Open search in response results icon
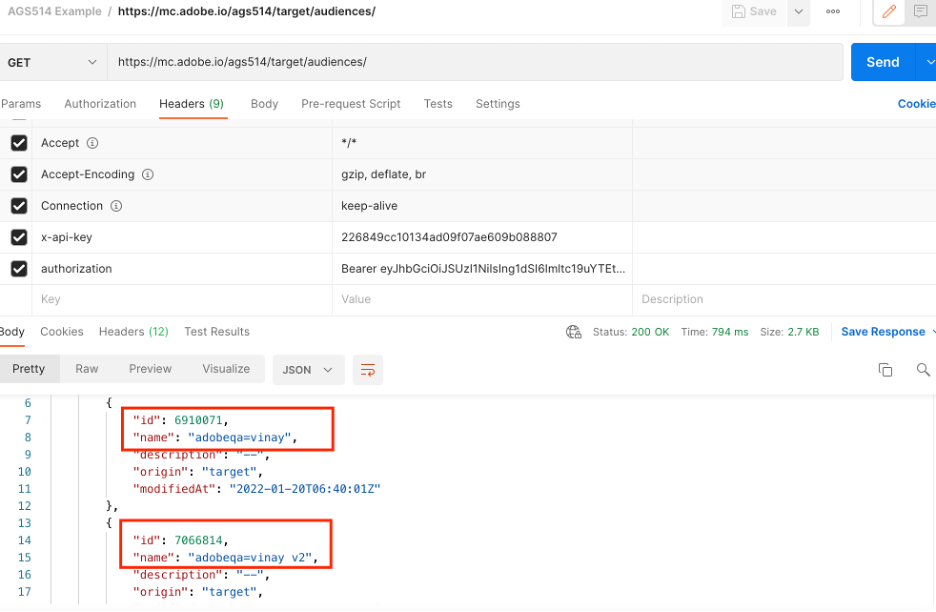The width and height of the screenshot is (936, 612). coord(923,369)
